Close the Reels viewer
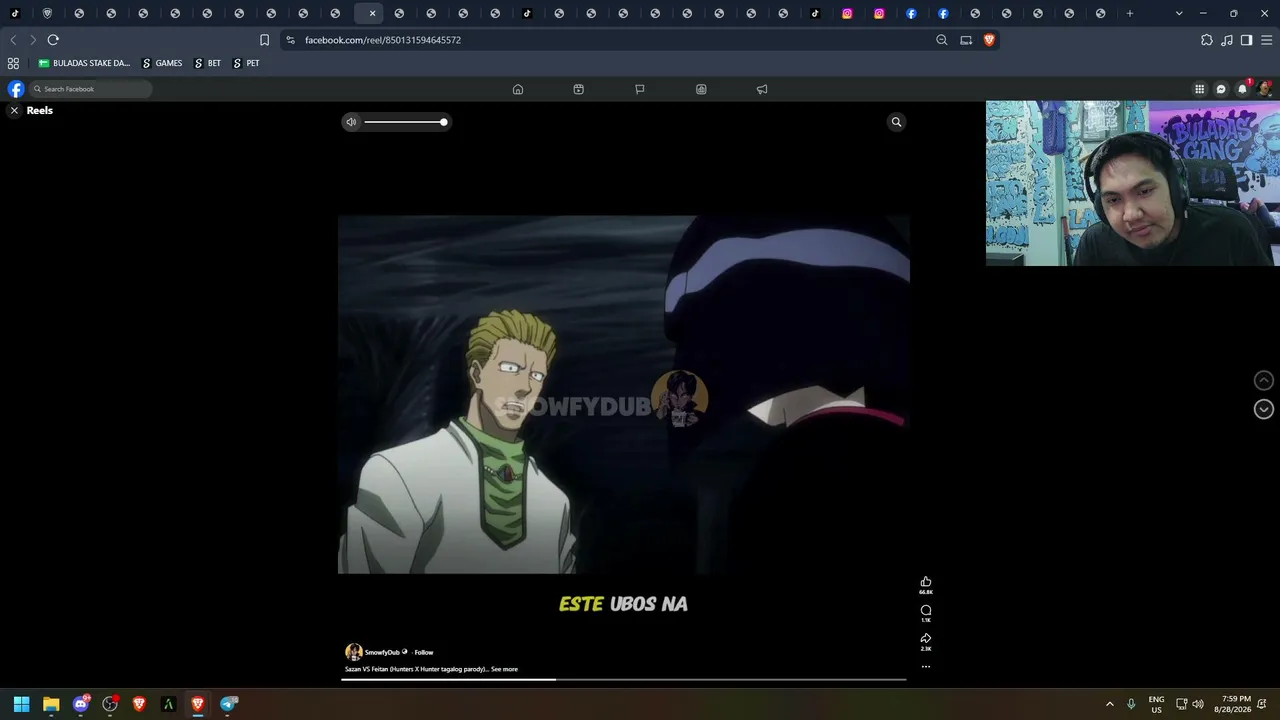 click(14, 111)
